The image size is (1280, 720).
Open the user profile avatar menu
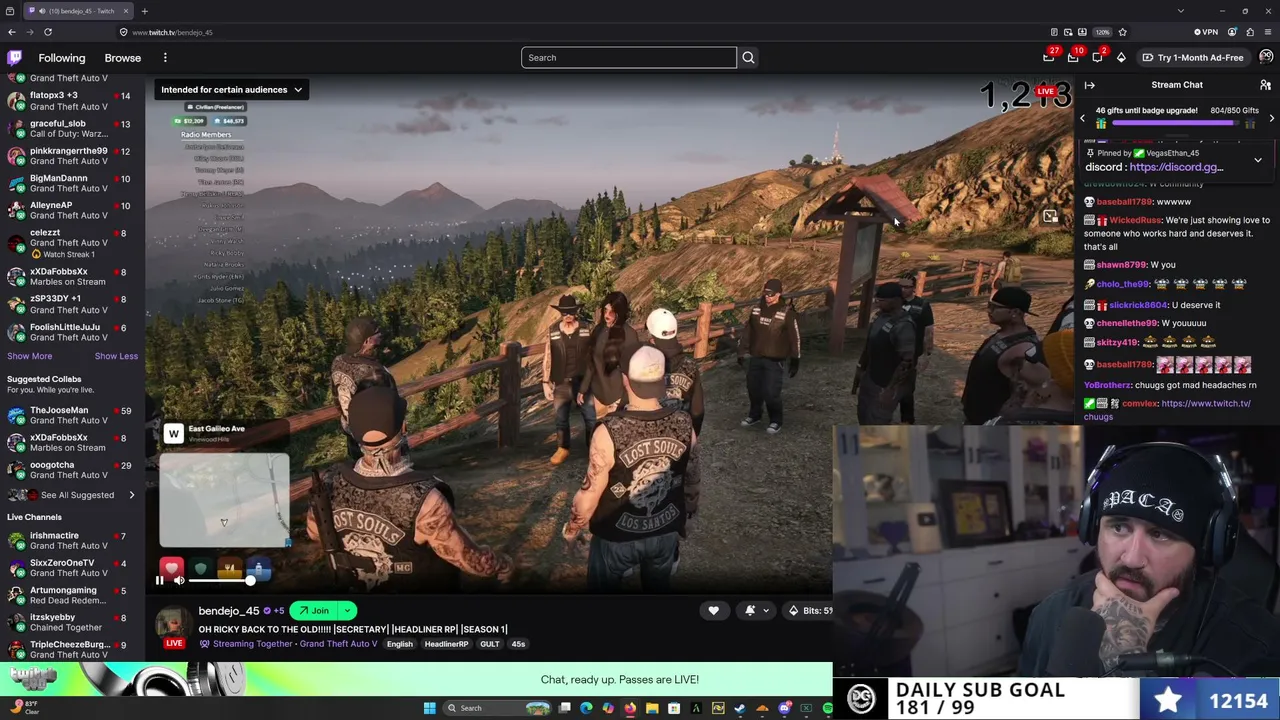coord(1266,57)
